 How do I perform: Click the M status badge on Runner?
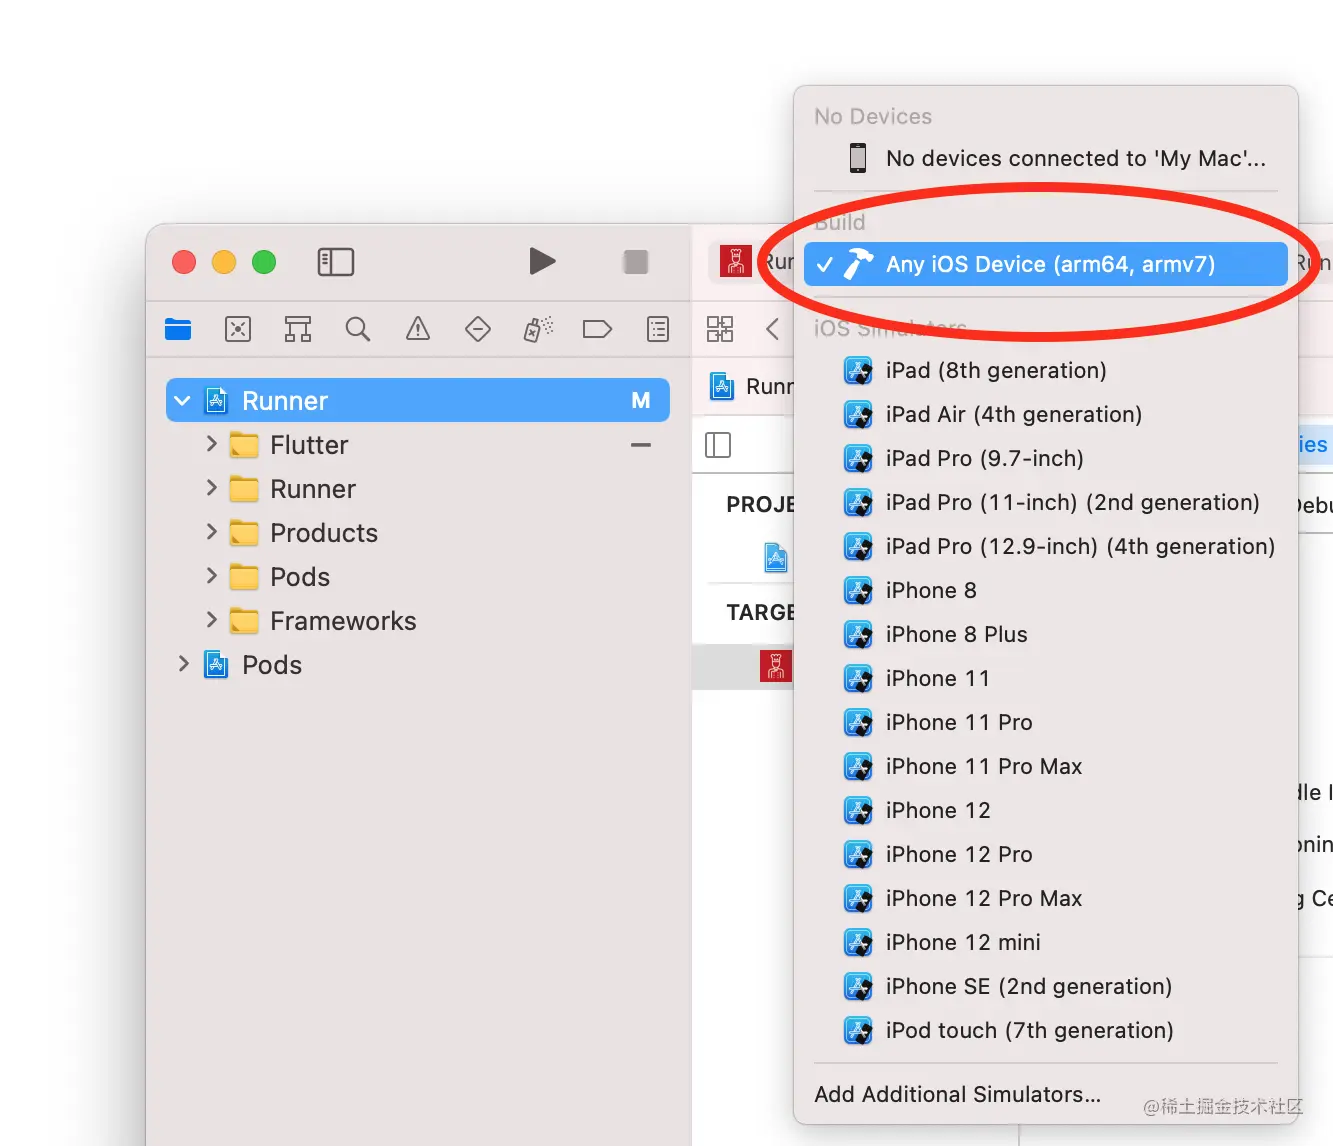[x=641, y=401]
